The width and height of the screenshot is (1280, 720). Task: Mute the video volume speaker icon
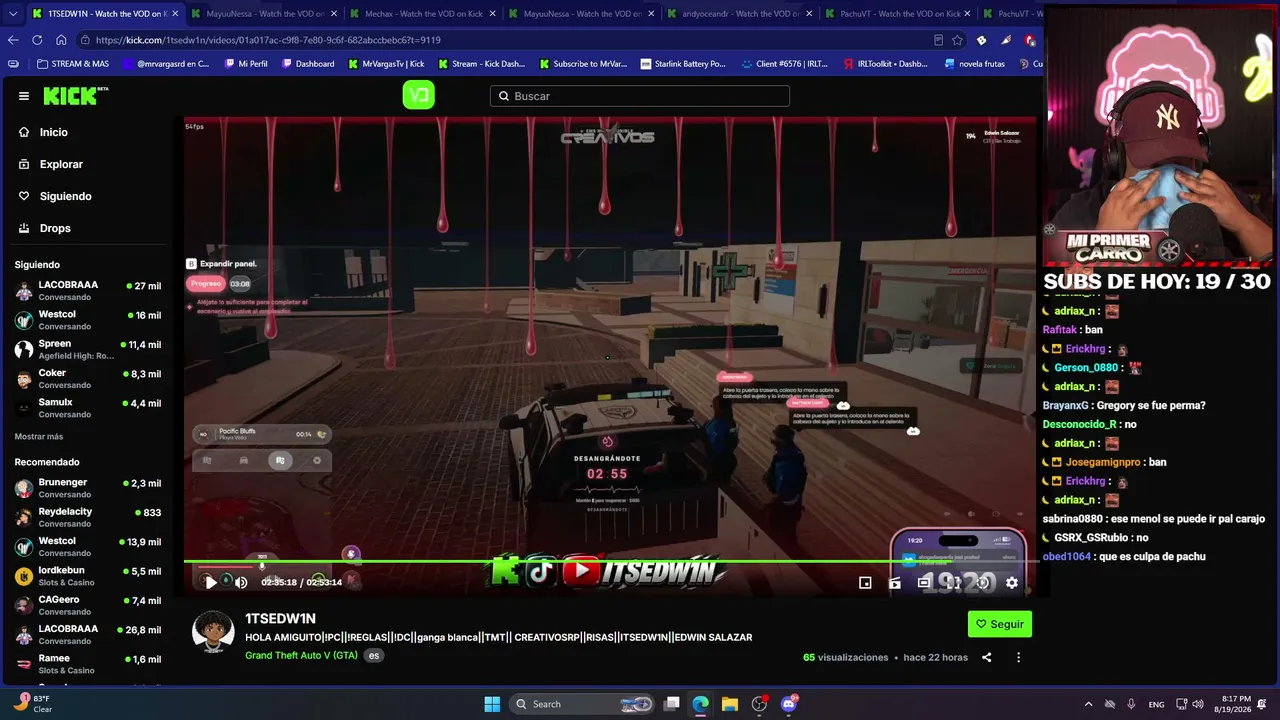tap(241, 582)
